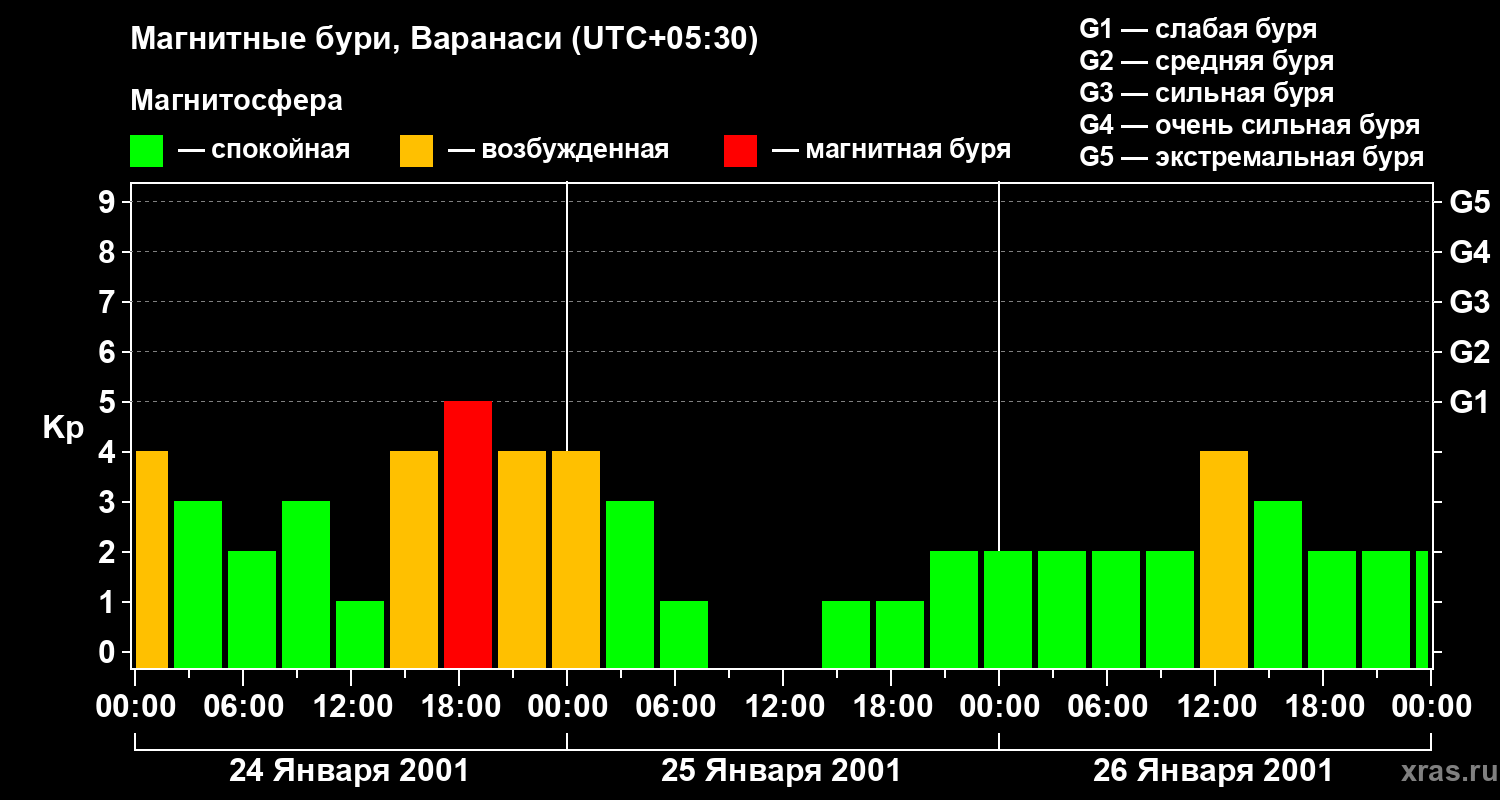Click the 12:00 time label for 26 Января
The height and width of the screenshot is (800, 1500).
tap(1215, 706)
